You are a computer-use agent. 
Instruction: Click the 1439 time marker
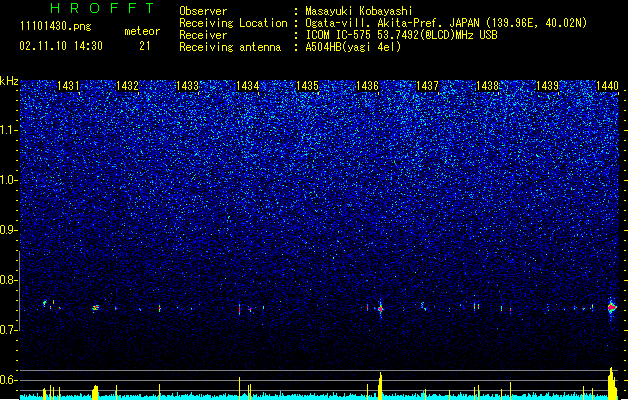[x=547, y=86]
